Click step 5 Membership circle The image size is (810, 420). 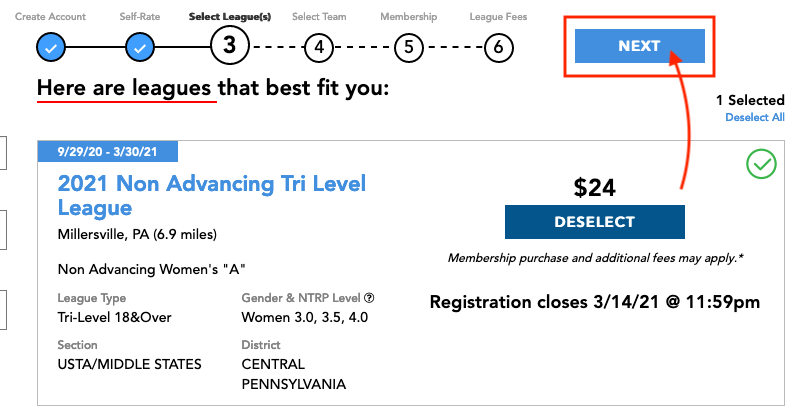click(x=407, y=46)
